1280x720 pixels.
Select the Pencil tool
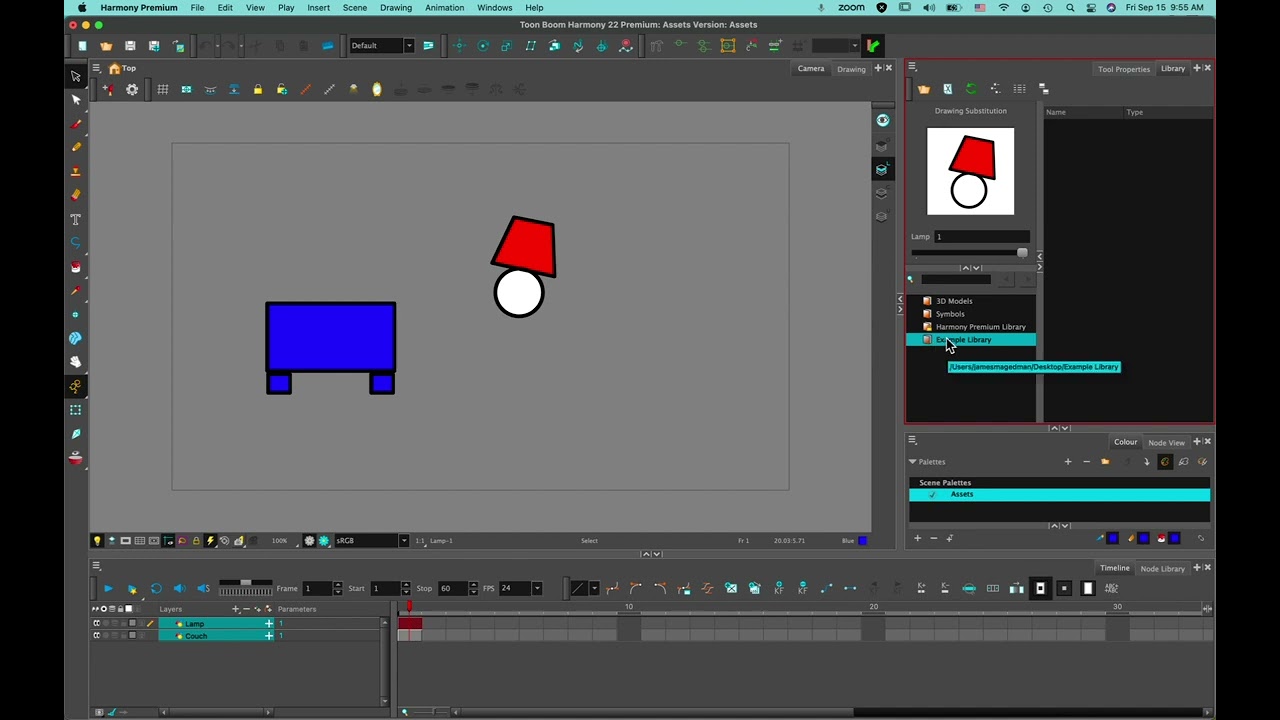click(x=75, y=147)
